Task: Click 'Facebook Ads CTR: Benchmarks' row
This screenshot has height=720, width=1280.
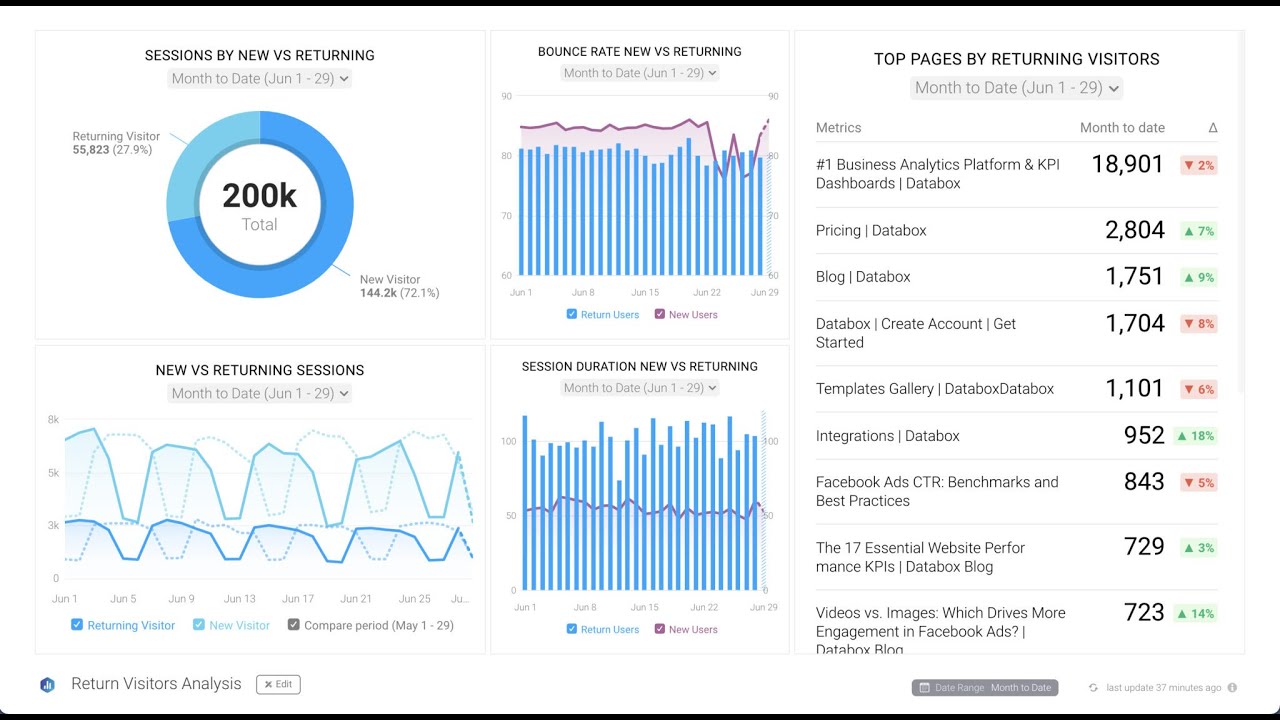Action: [1017, 491]
